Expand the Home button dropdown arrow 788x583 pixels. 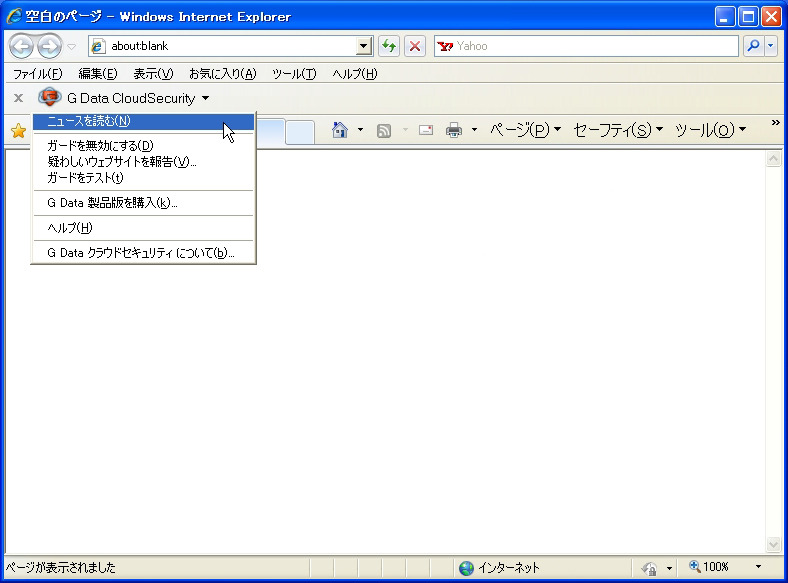click(360, 130)
